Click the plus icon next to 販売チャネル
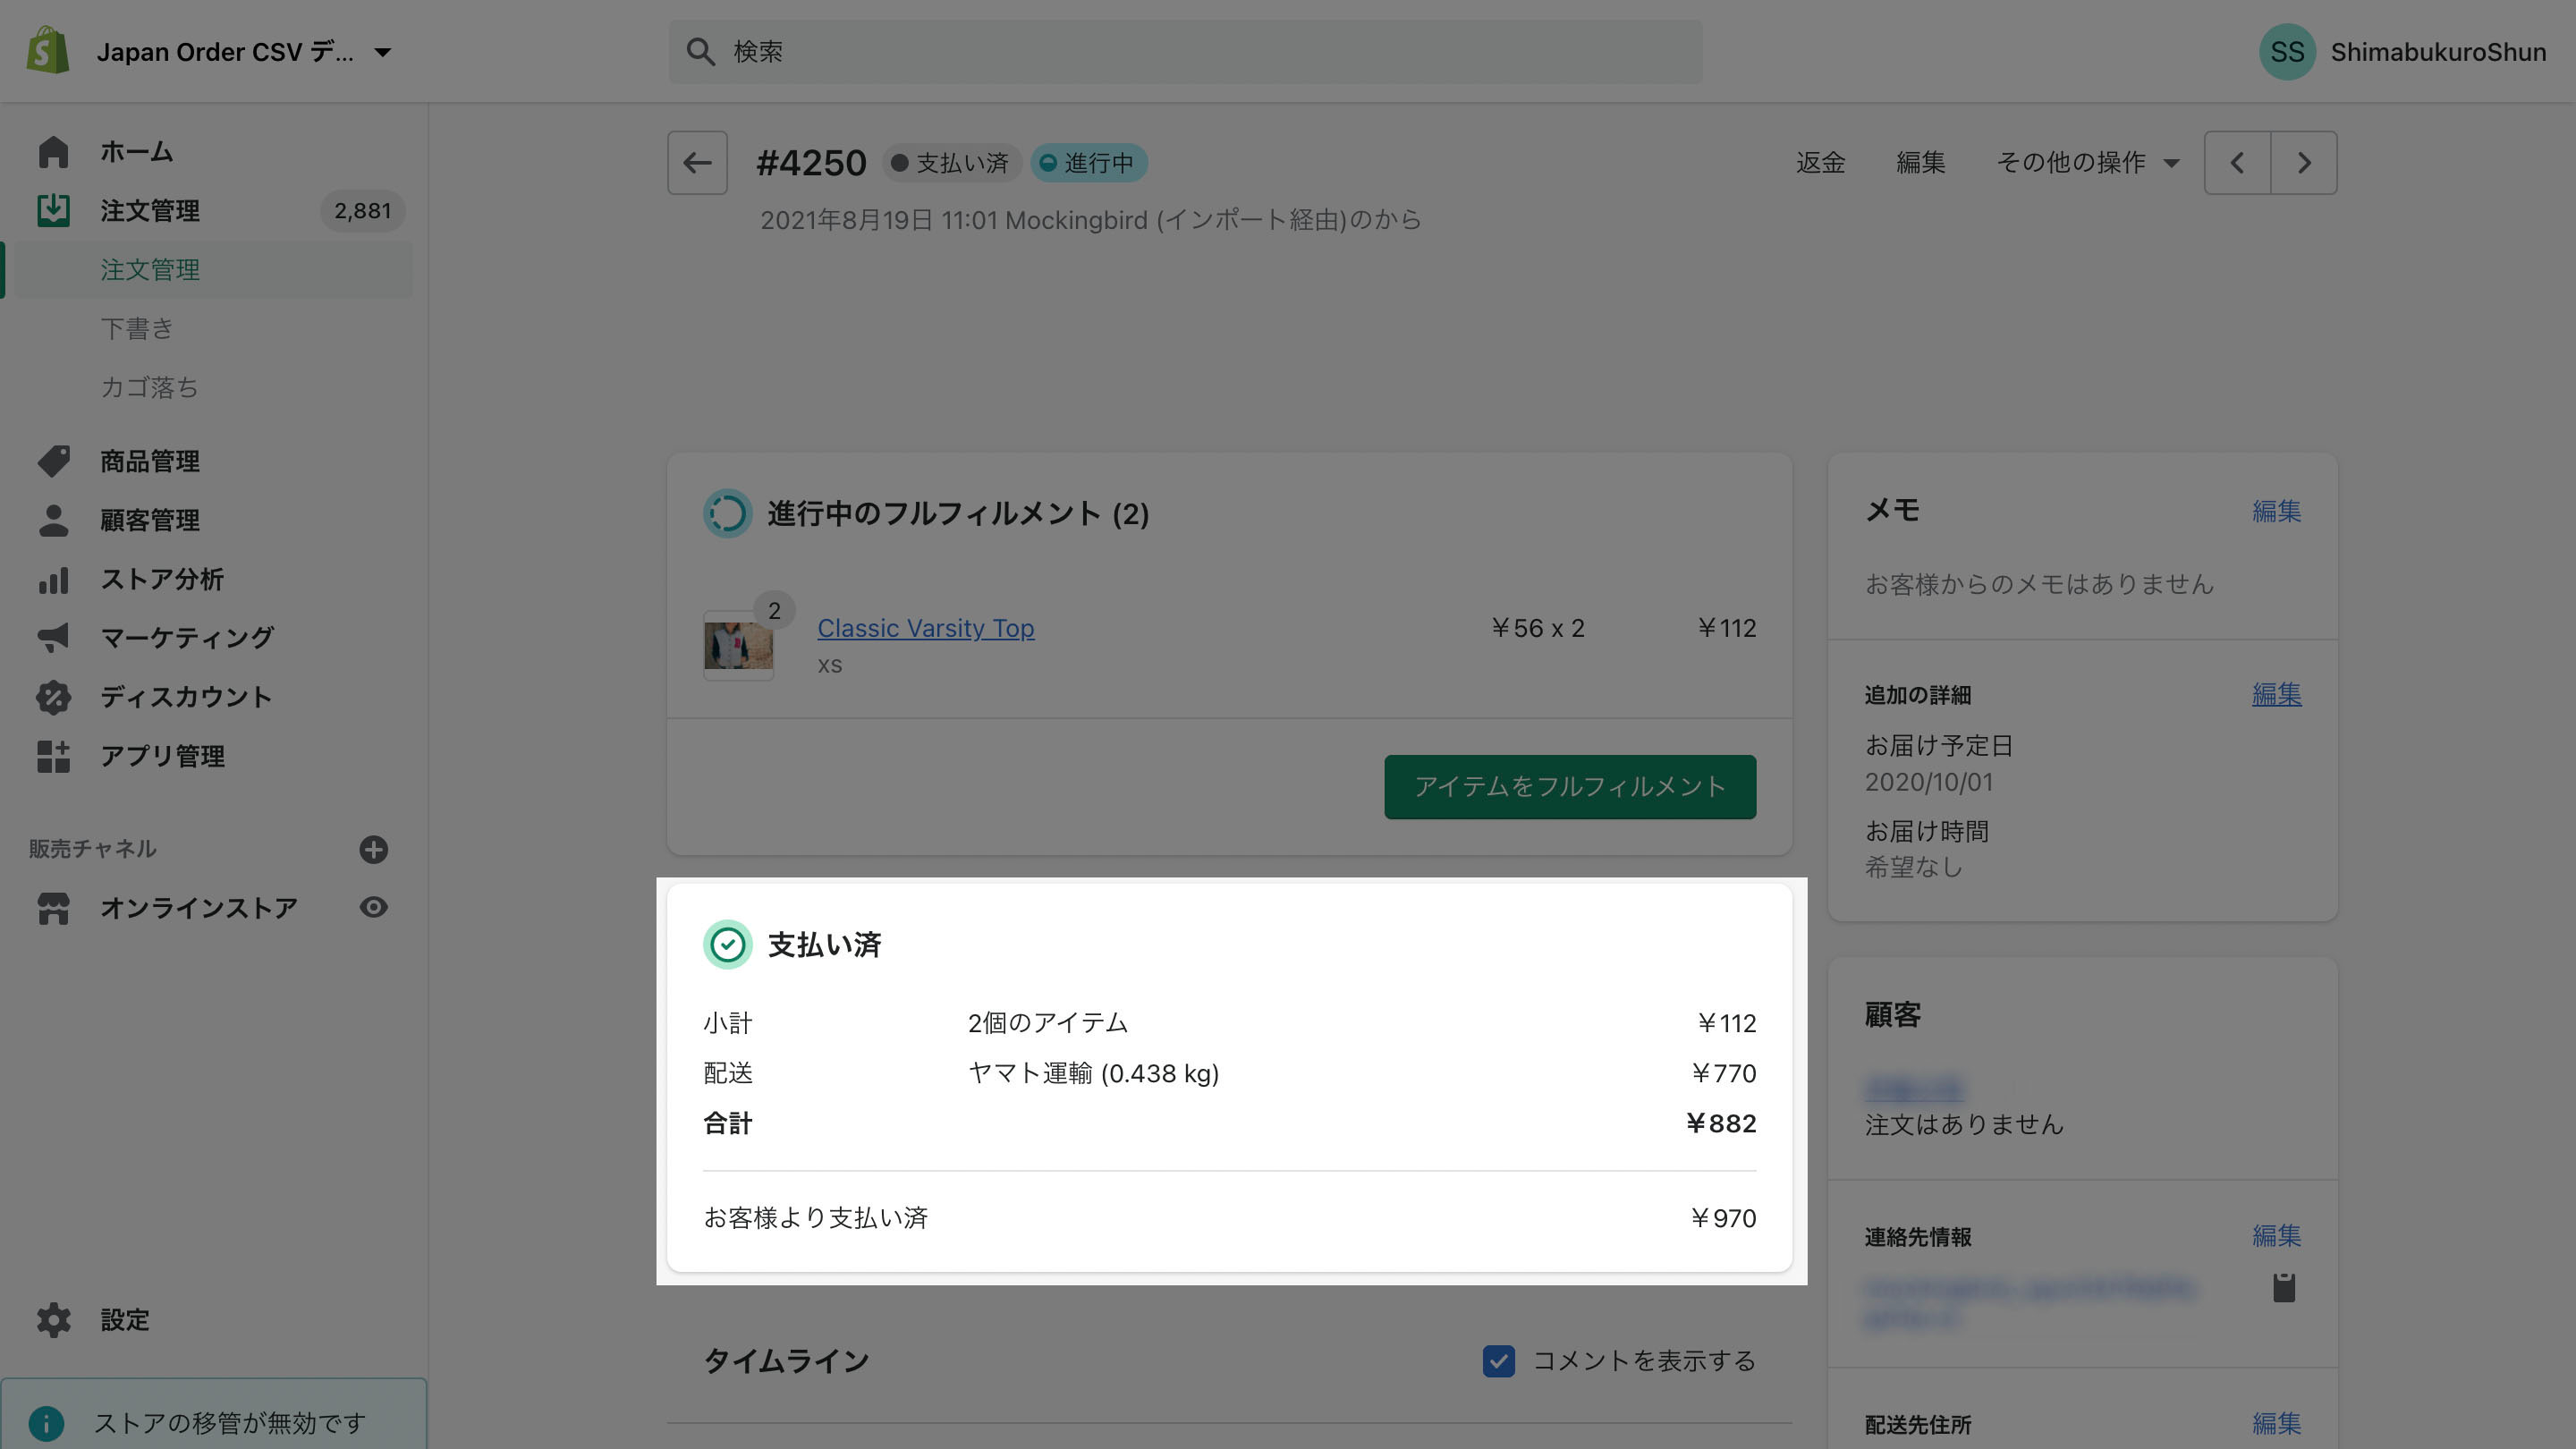Screen dimensions: 2576x1449 373,849
